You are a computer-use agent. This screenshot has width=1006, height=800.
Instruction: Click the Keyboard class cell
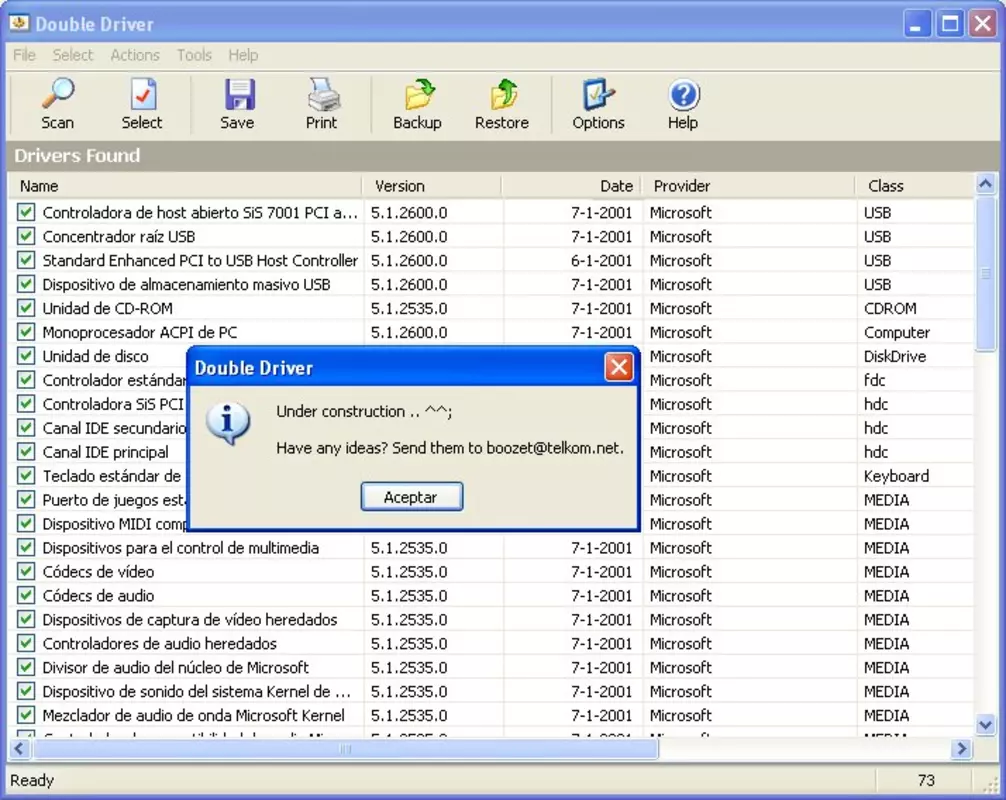click(x=896, y=476)
